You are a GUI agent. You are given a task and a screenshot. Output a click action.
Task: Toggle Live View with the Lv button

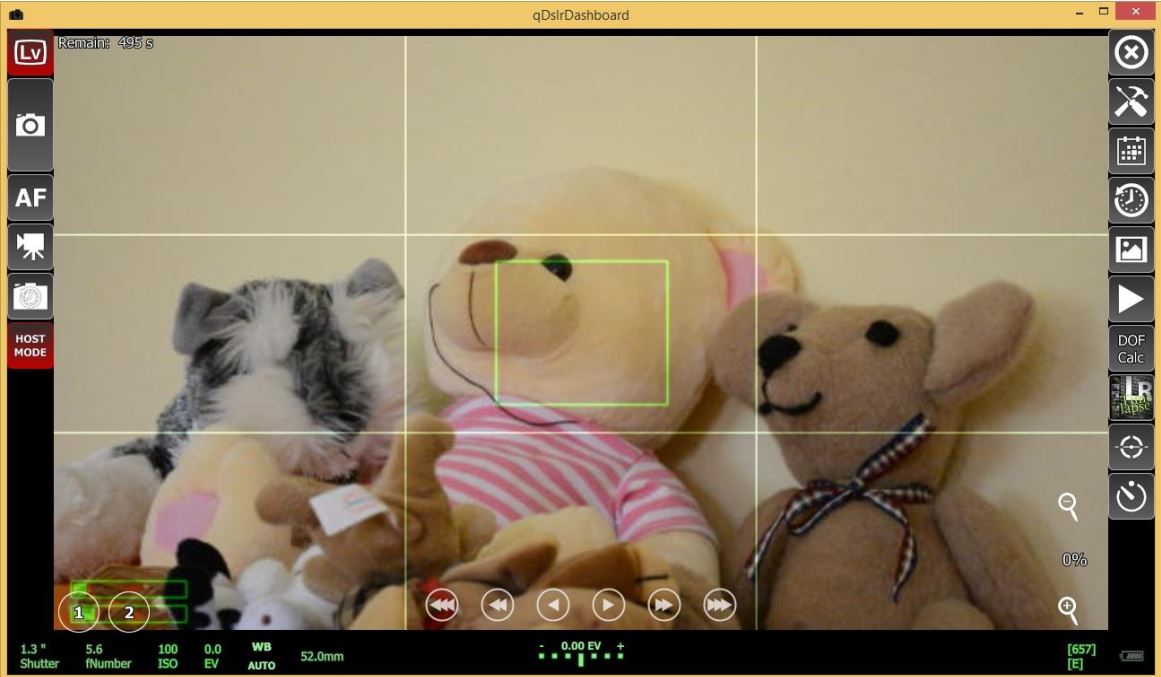[30, 50]
